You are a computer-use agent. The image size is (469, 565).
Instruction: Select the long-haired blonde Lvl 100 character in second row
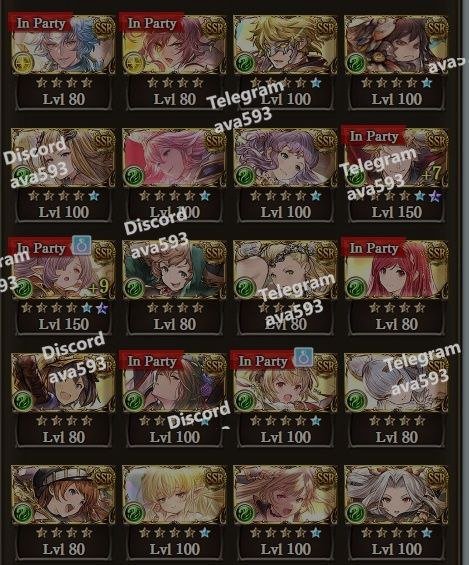pos(63,158)
